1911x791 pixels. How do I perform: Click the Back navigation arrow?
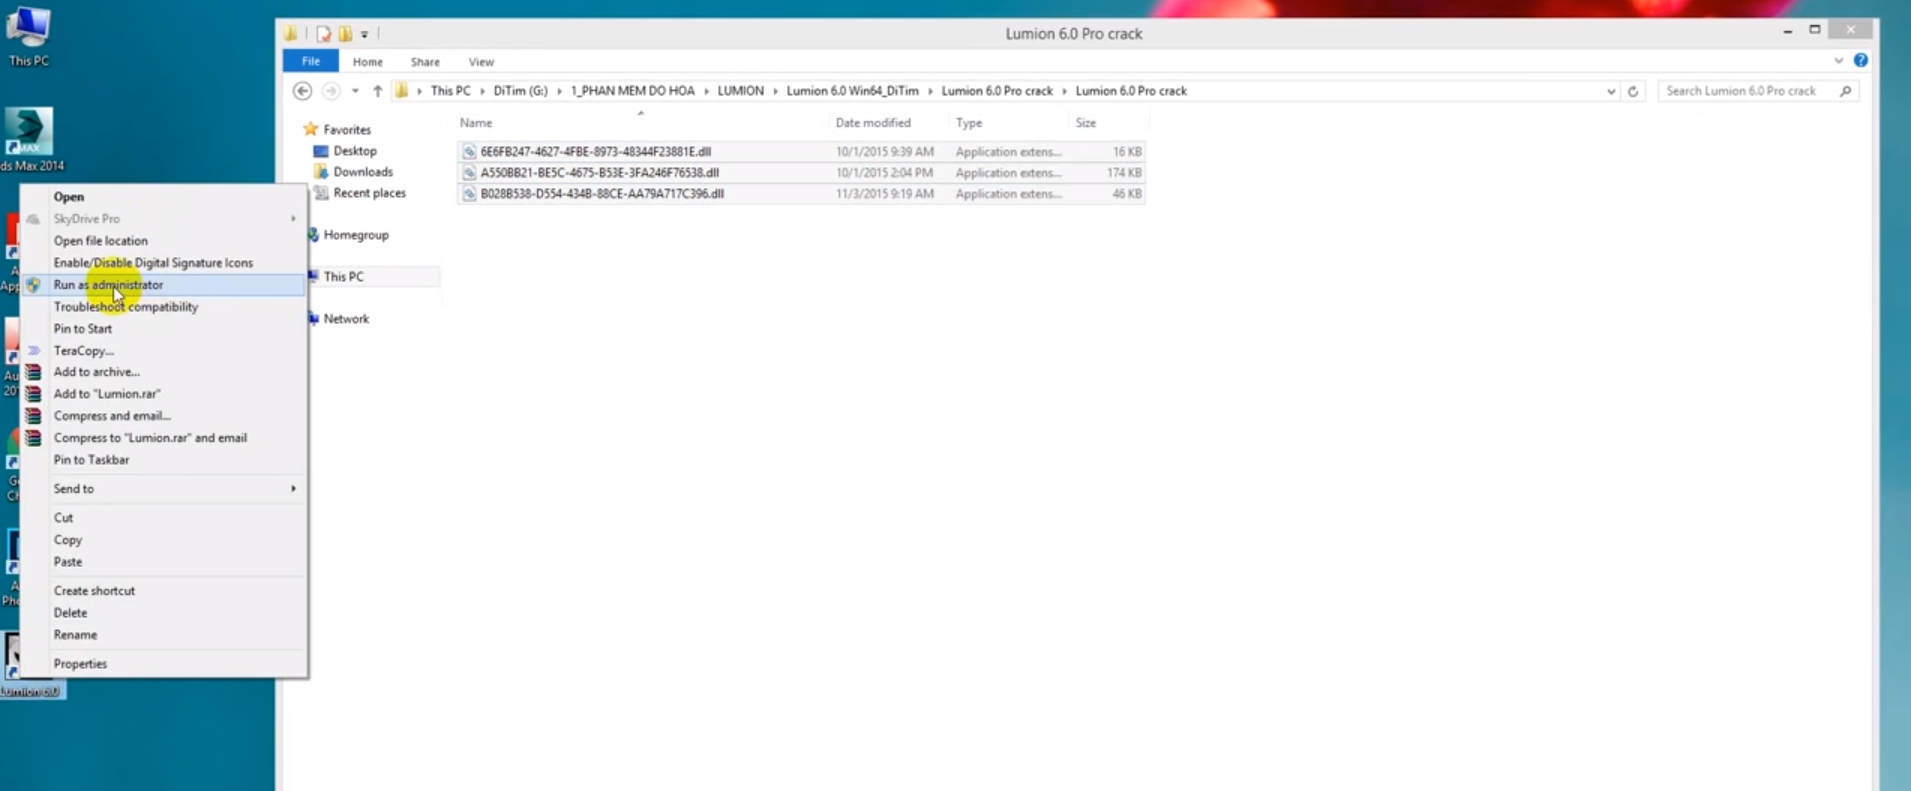tap(302, 91)
